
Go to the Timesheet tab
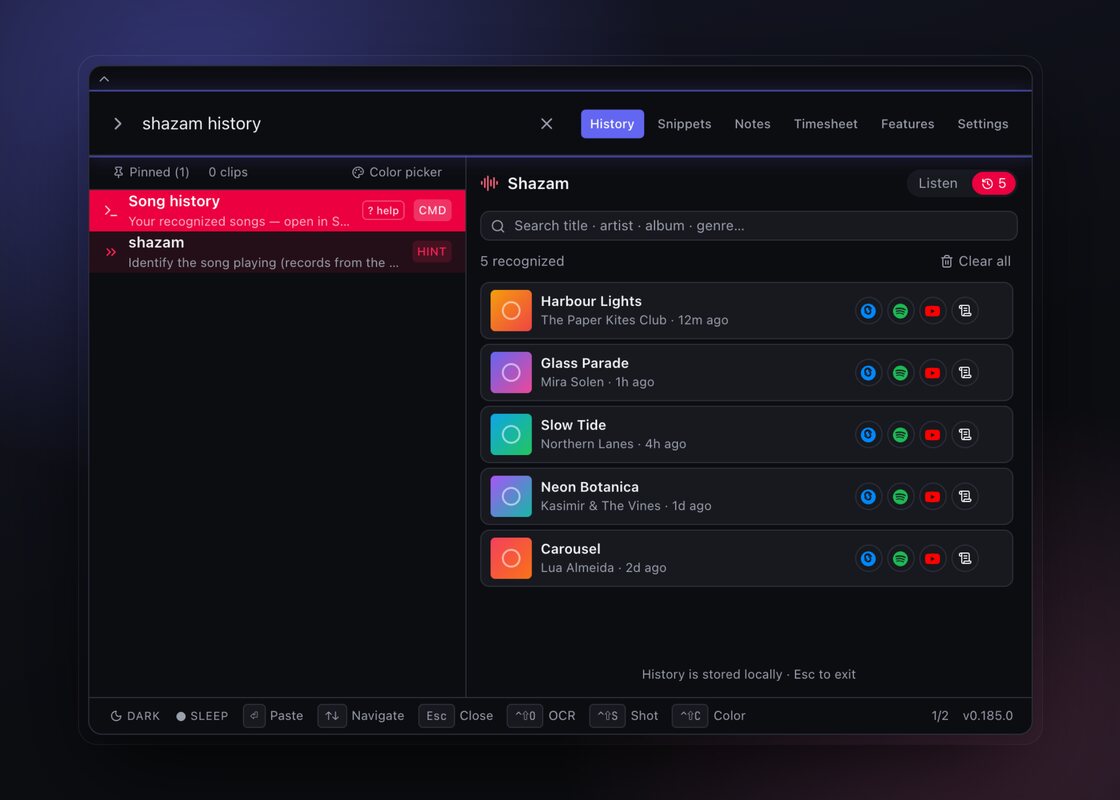(825, 124)
